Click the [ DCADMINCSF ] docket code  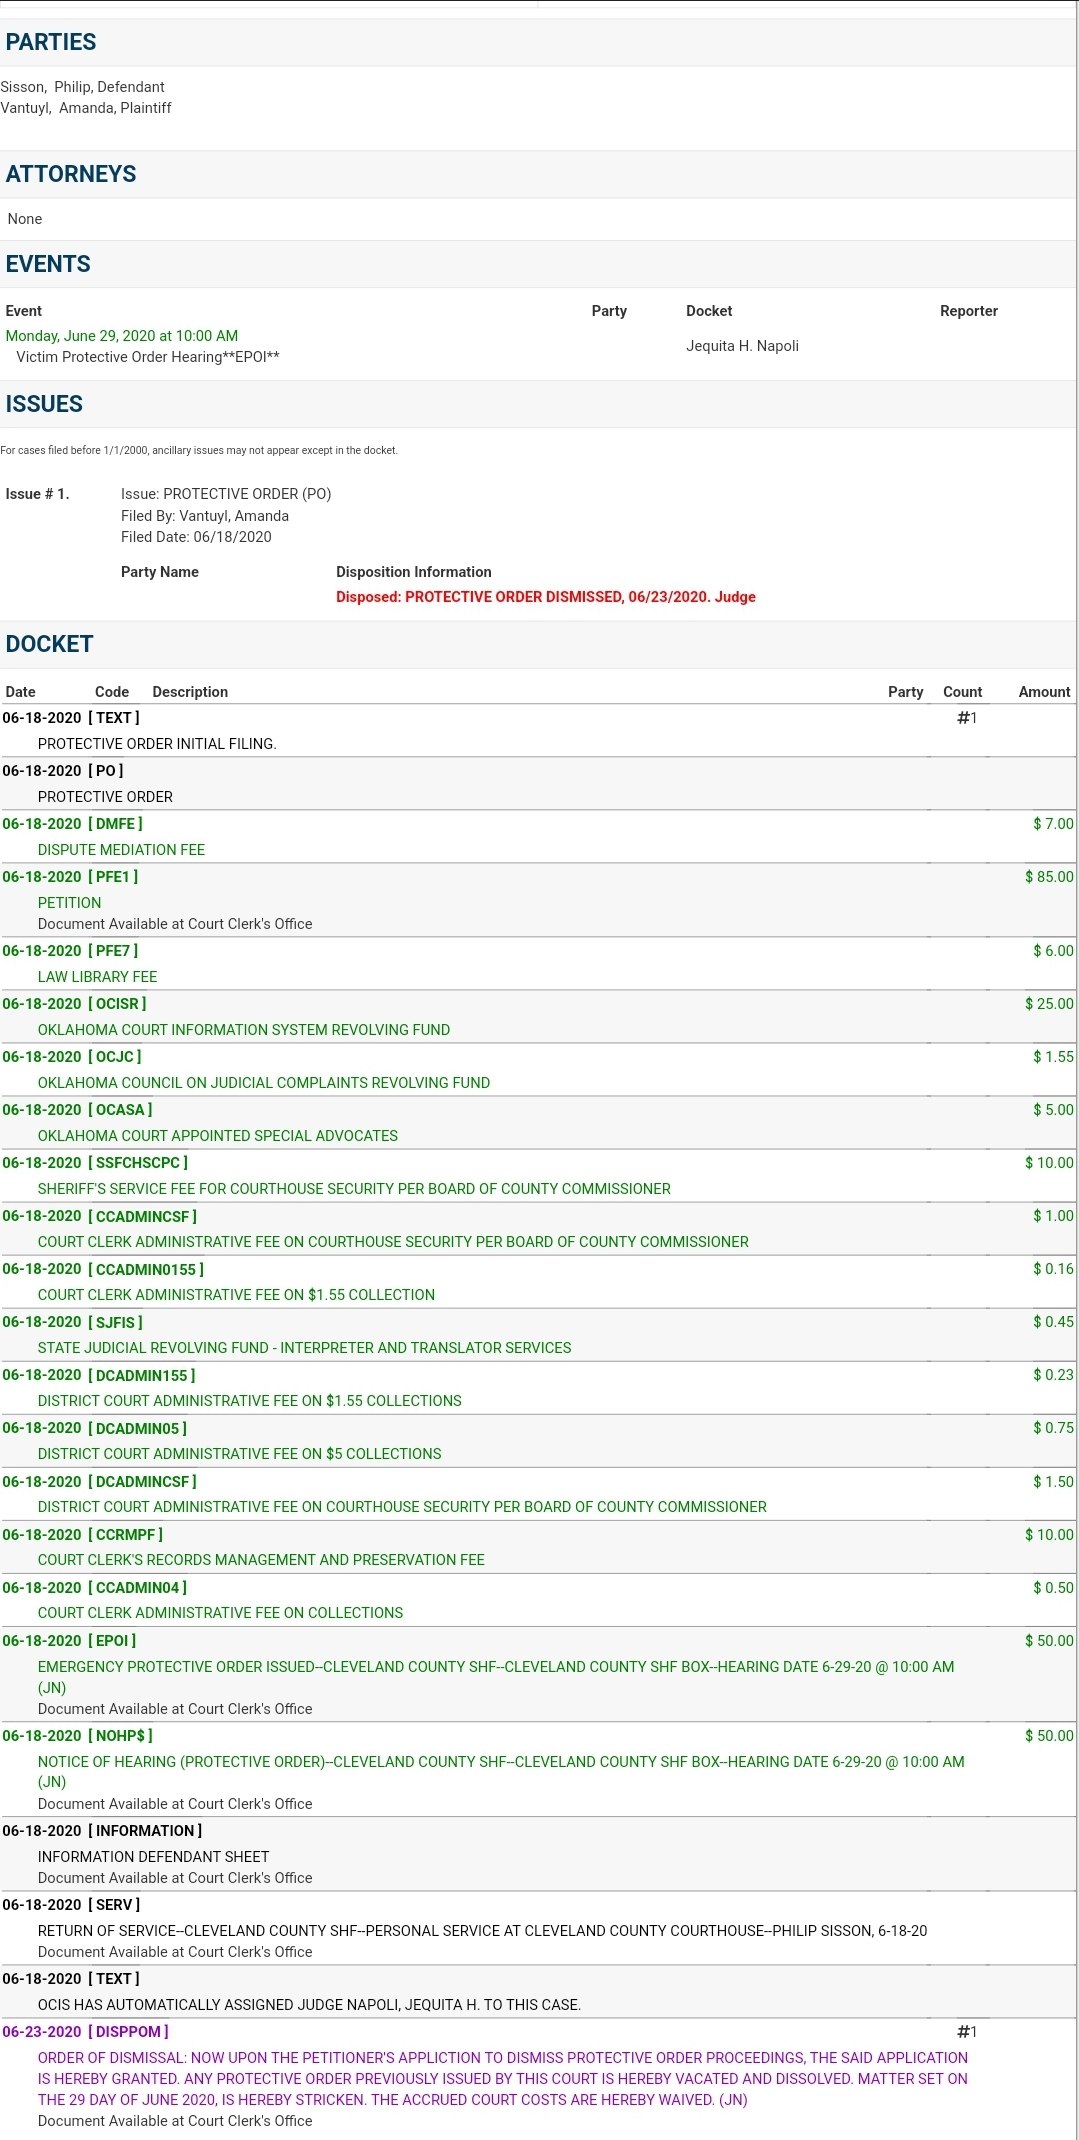point(142,1481)
